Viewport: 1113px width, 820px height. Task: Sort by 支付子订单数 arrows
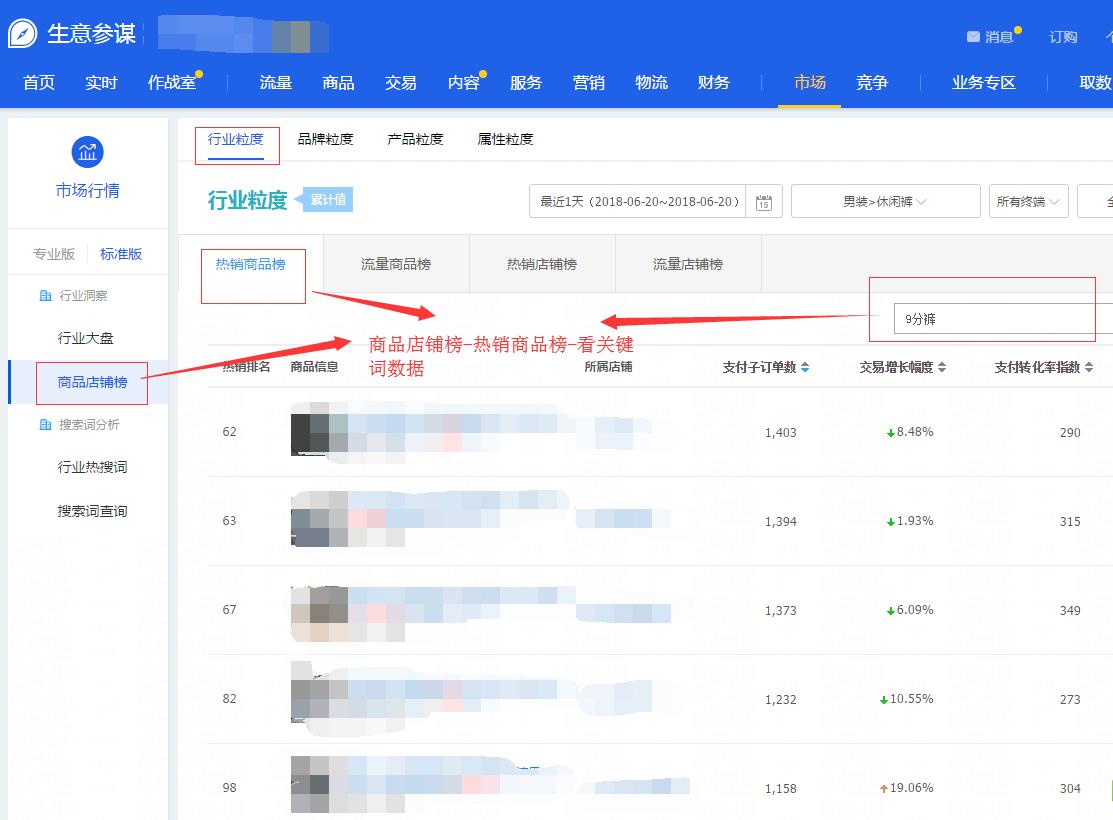pos(805,367)
